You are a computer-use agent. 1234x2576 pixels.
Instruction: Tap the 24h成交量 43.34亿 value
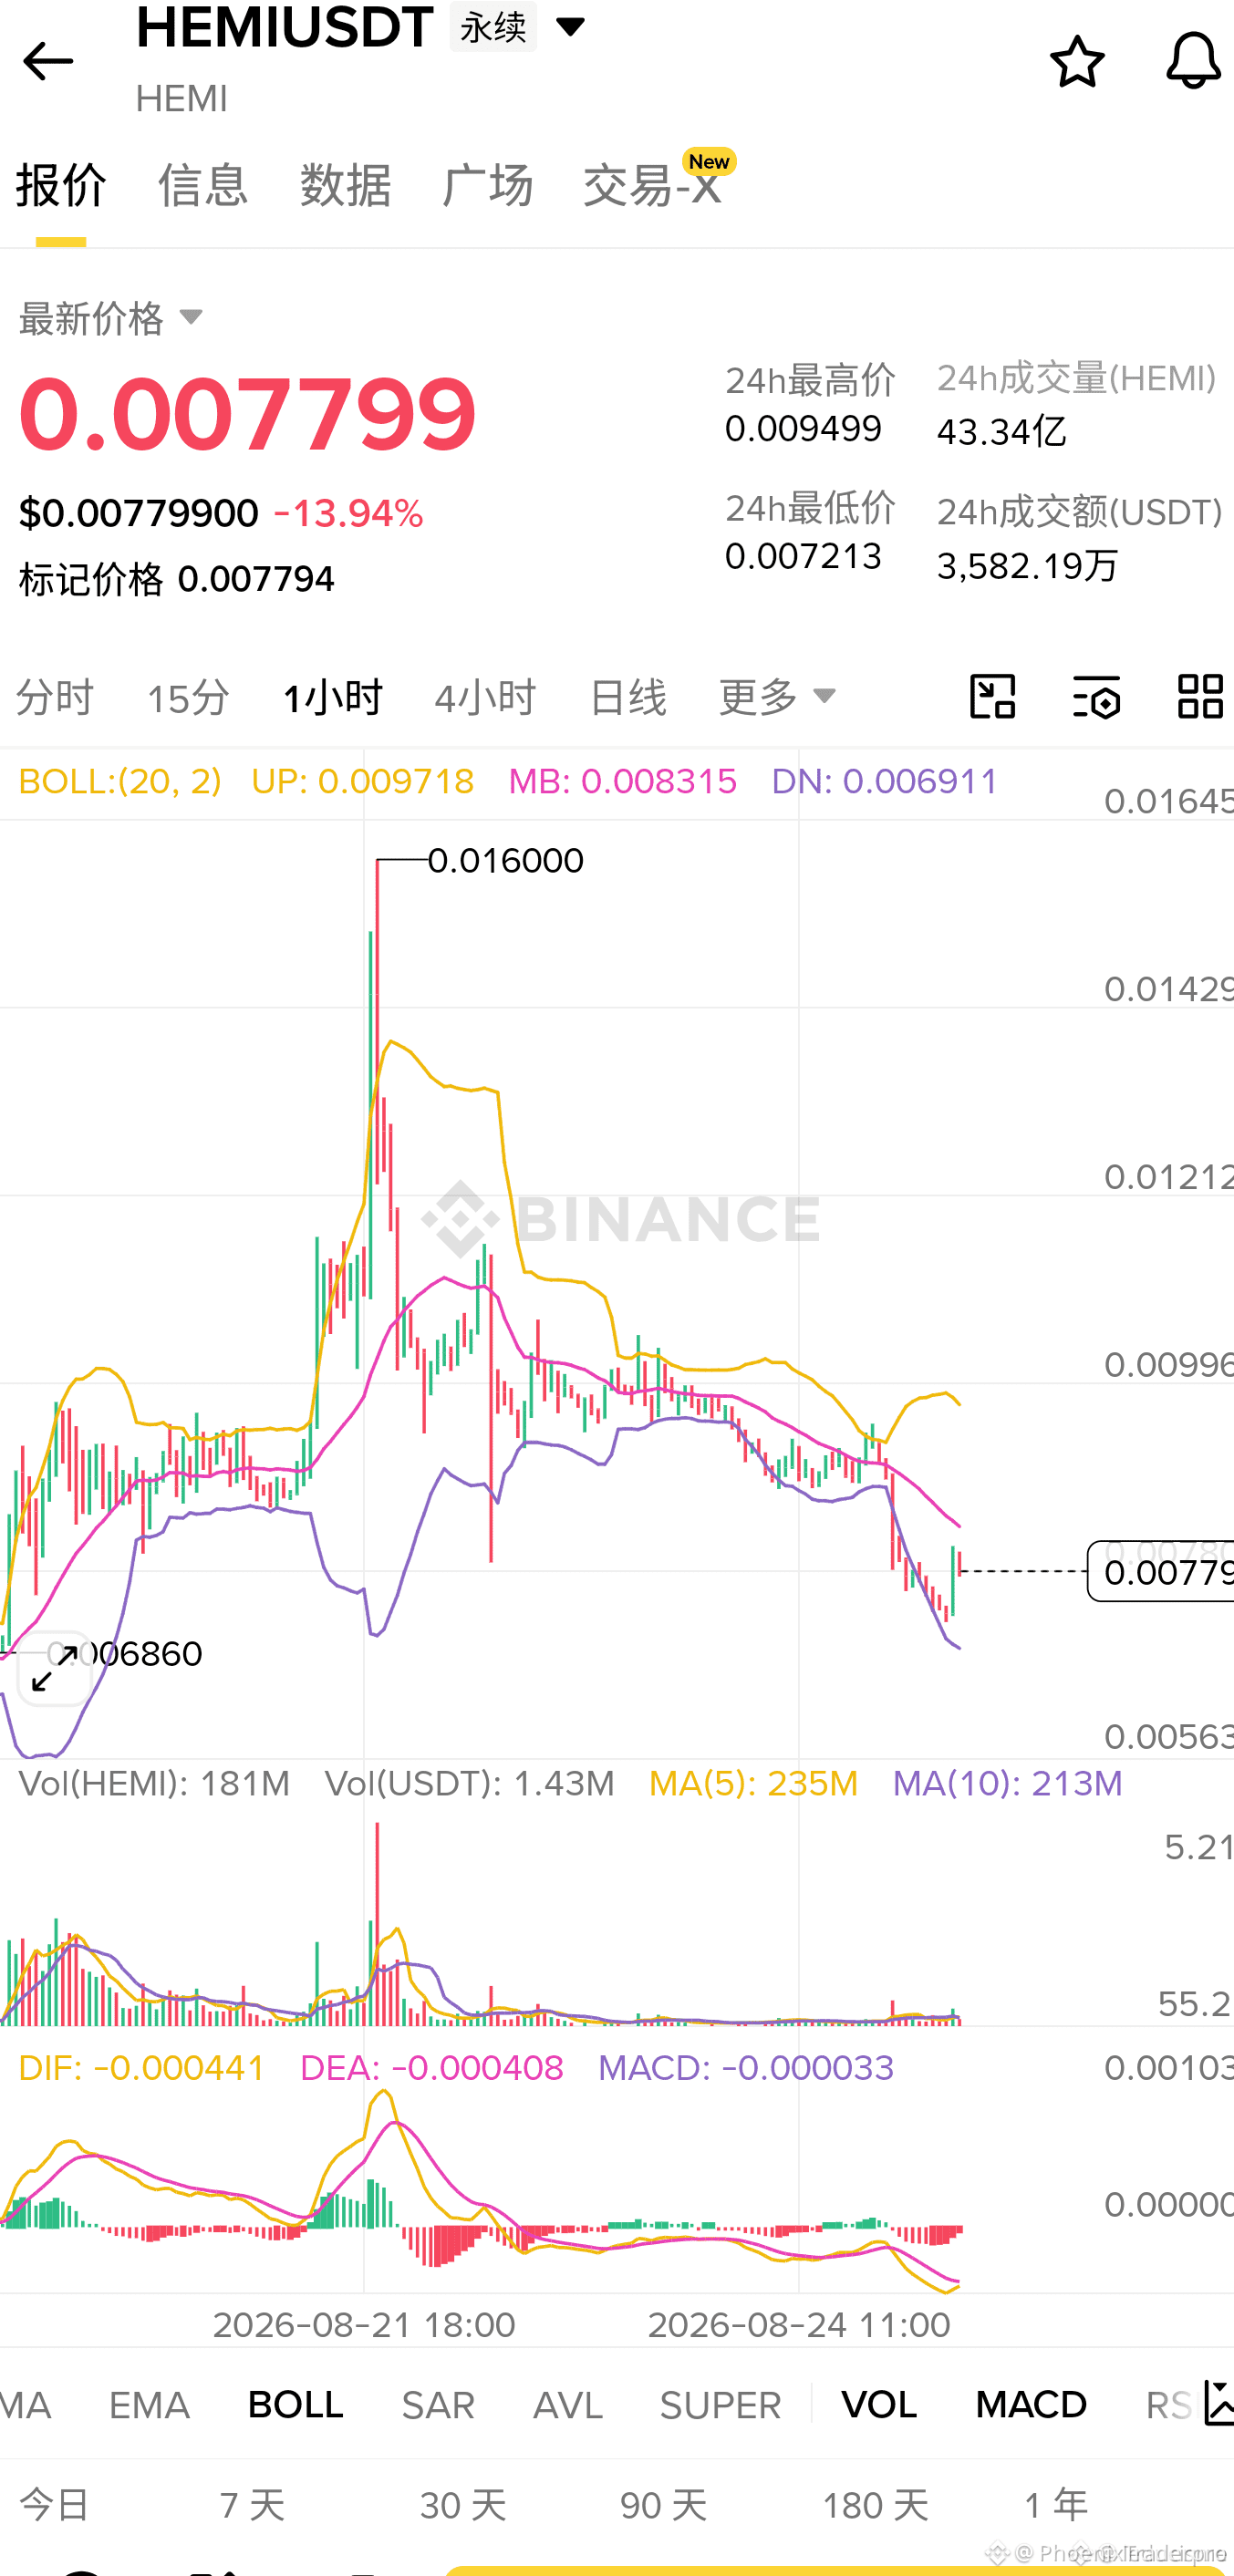point(1001,432)
